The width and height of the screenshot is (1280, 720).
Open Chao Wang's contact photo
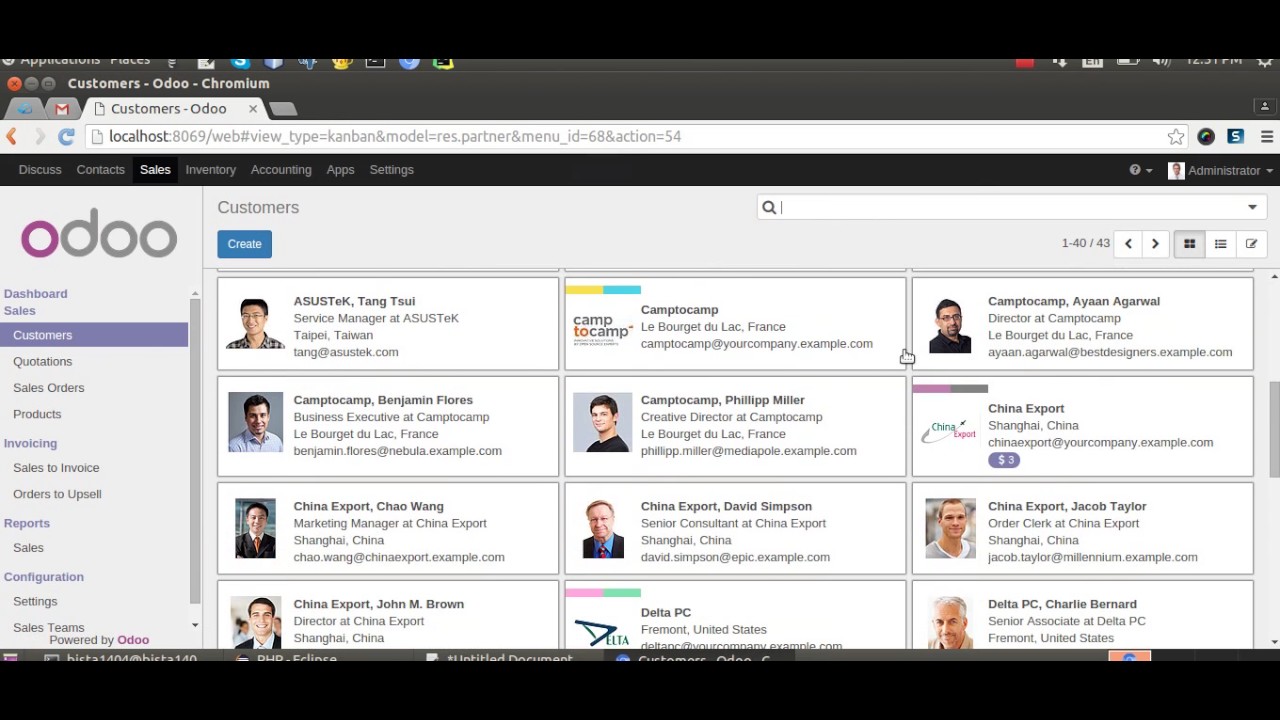[255, 528]
